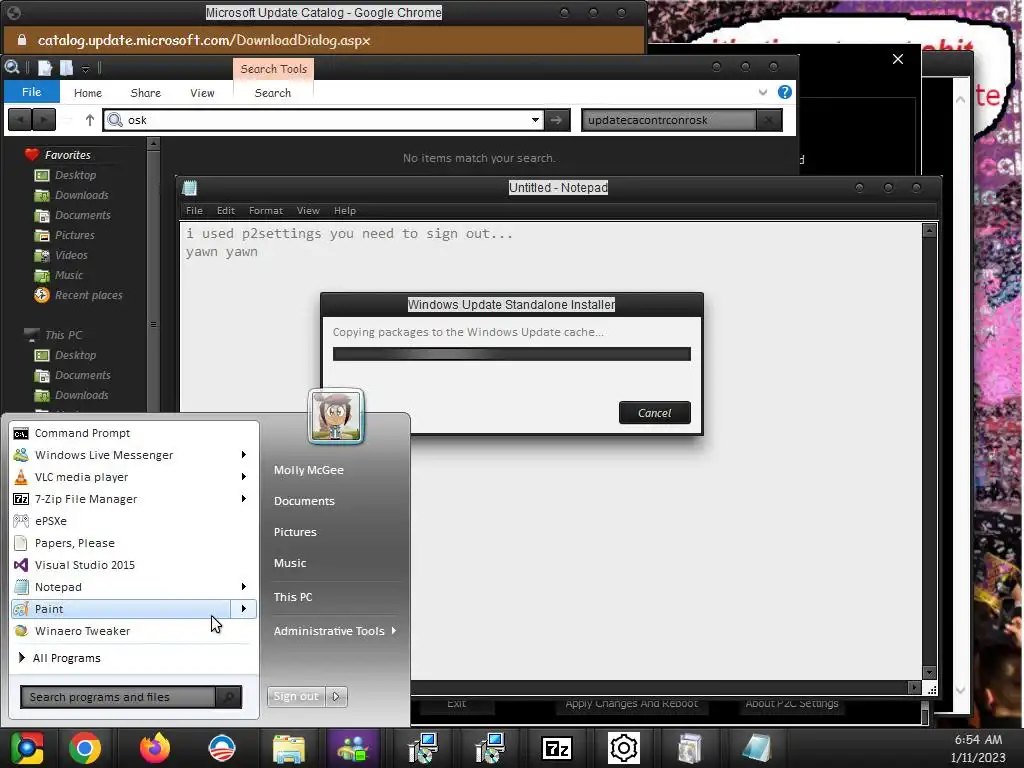Open Notepad Edit menu
Viewport: 1024px width, 768px height.
226,210
